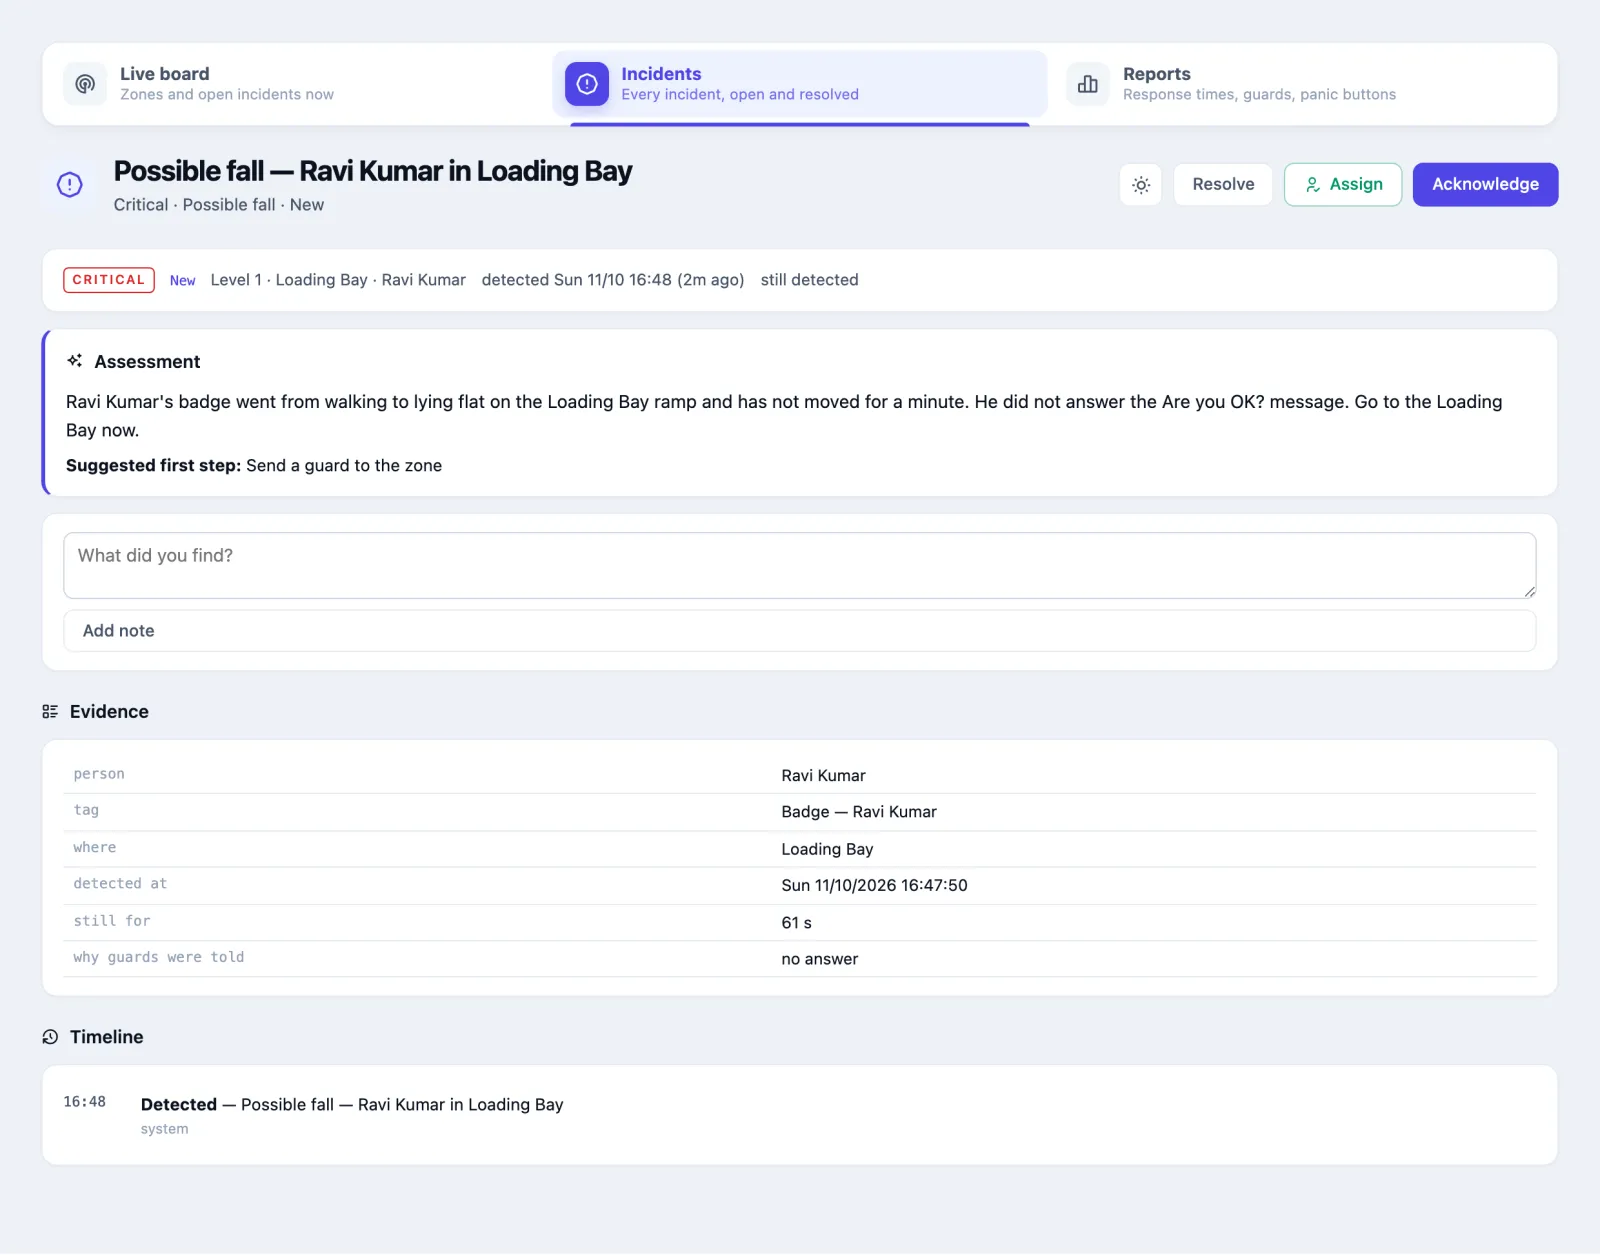Click 'Level 1 · Loading Bay · Ravi Kumar' text
This screenshot has height=1255, width=1600.
point(338,280)
